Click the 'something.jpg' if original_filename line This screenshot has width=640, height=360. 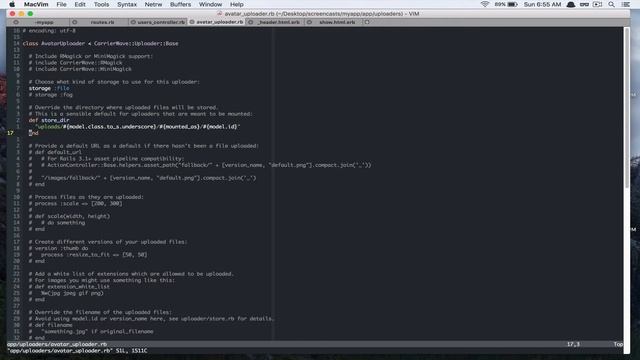coord(91,331)
